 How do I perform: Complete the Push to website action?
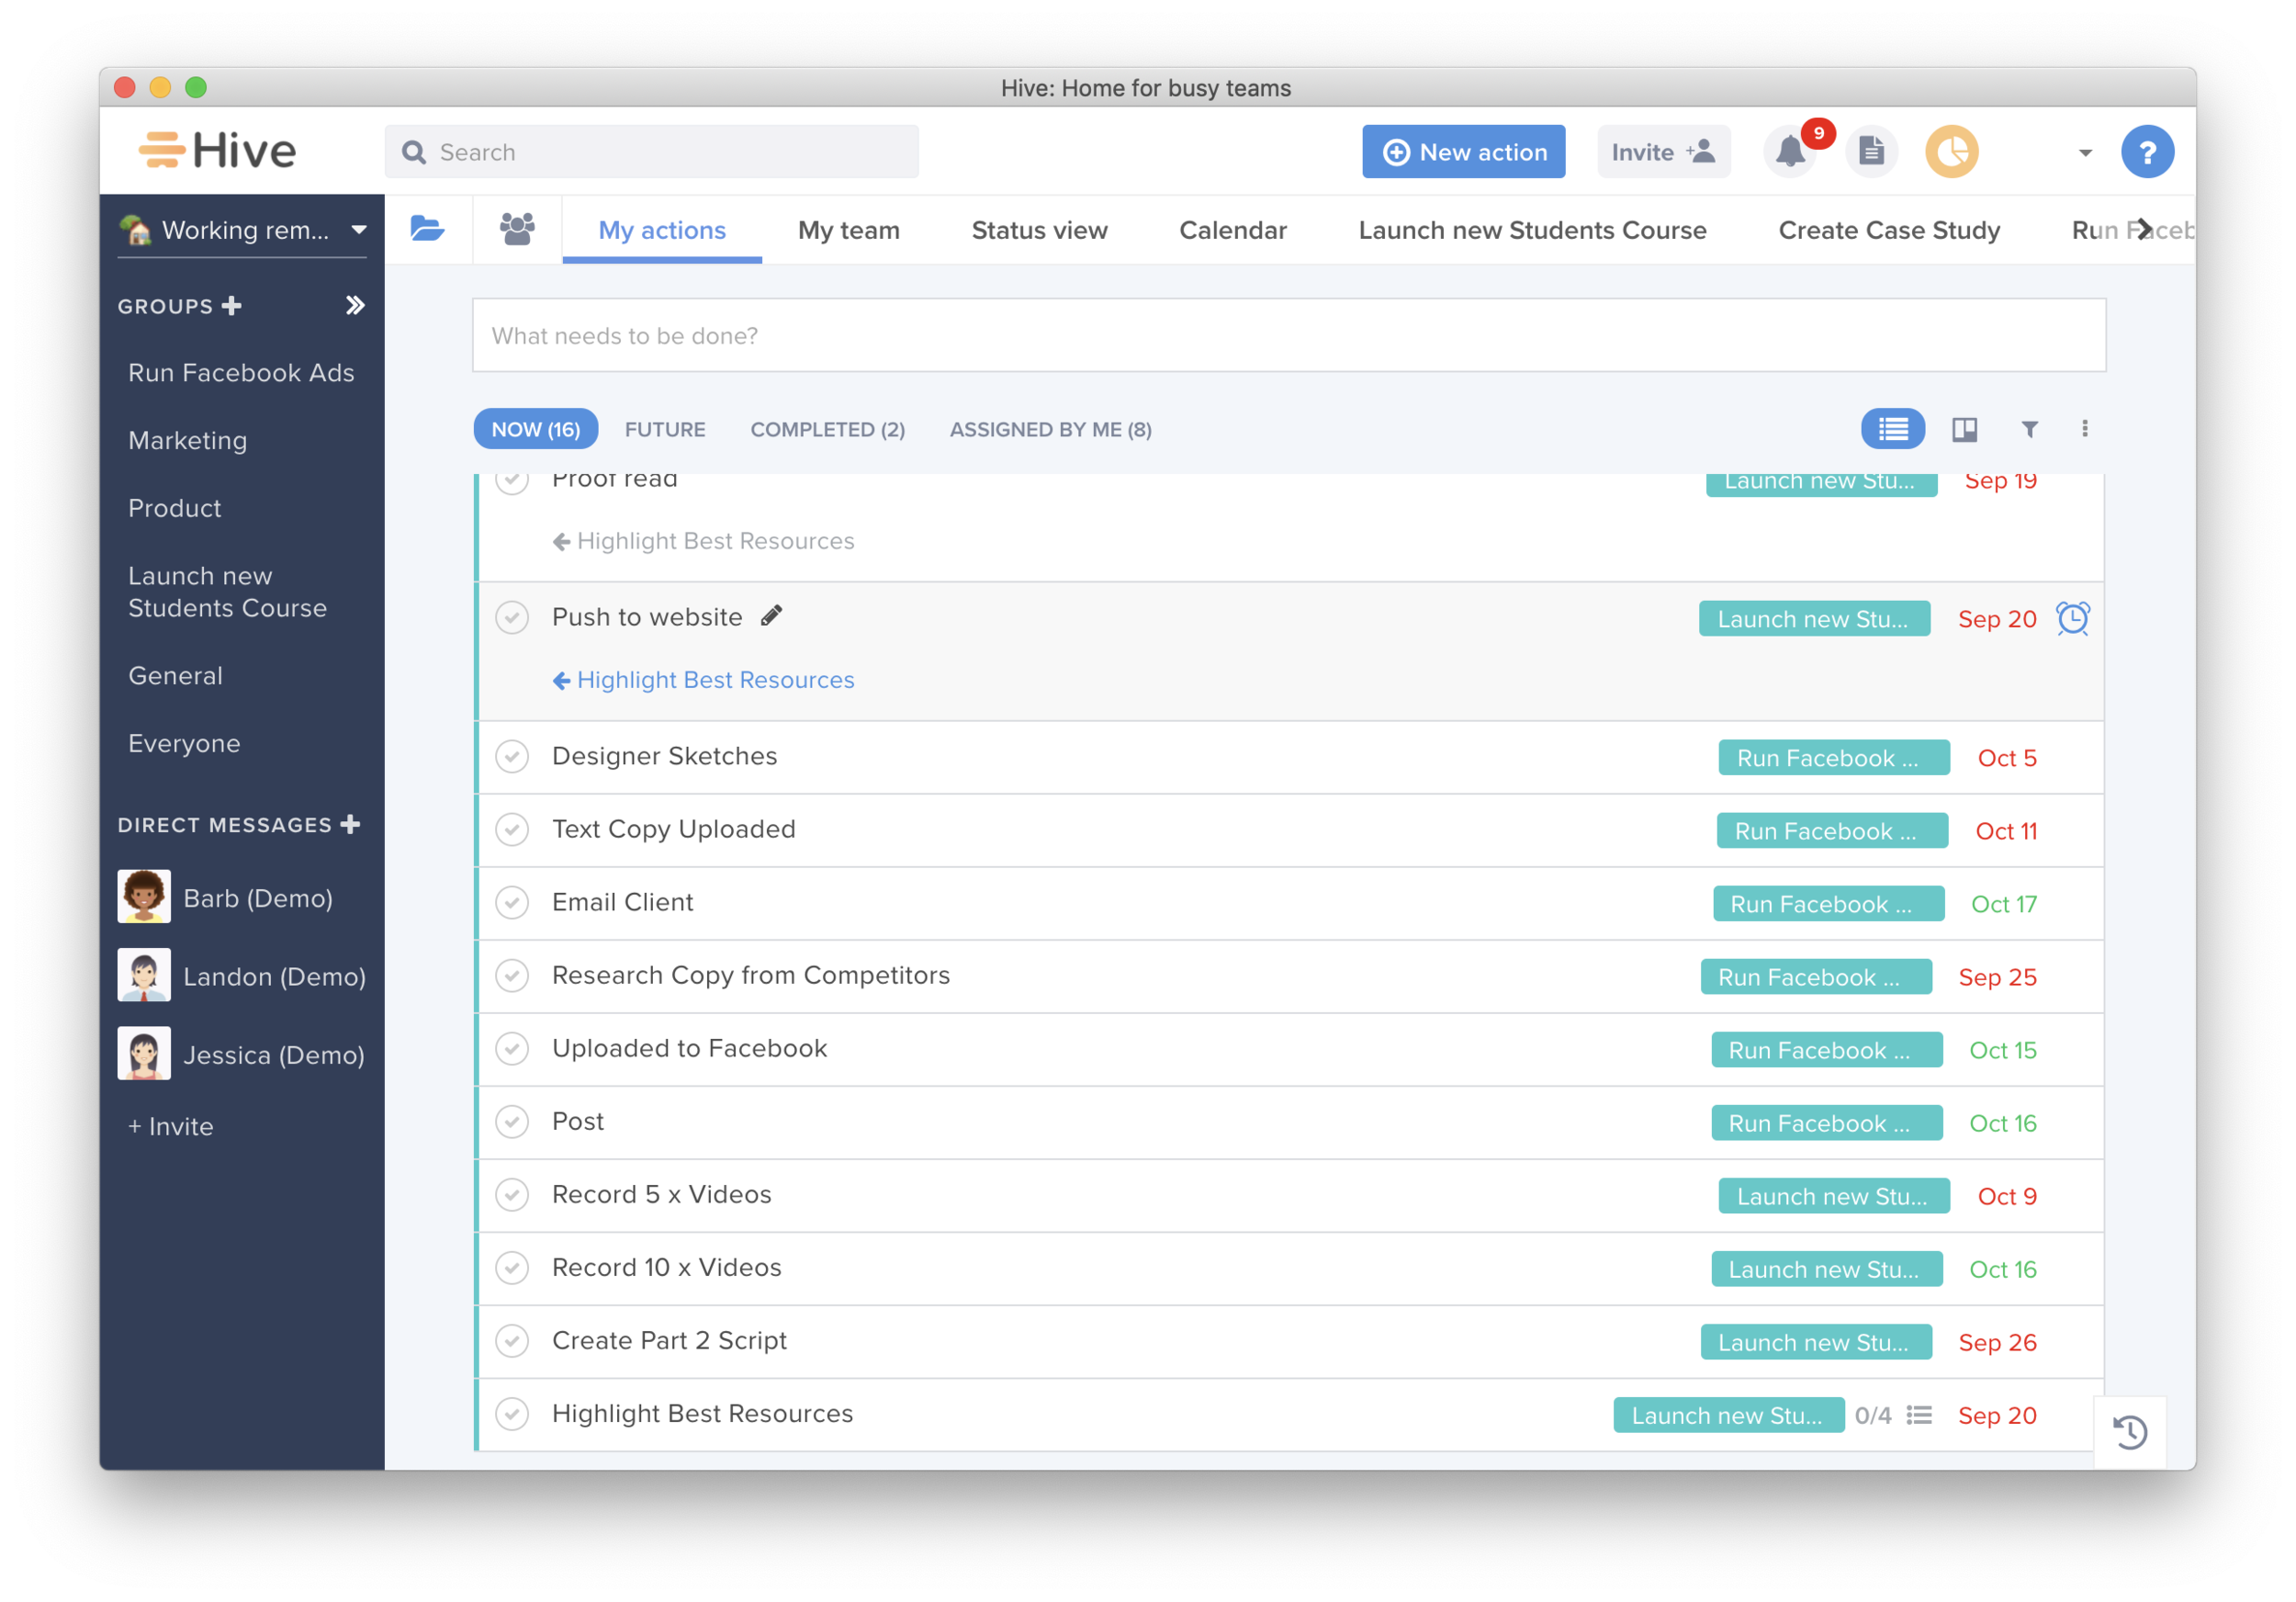512,617
